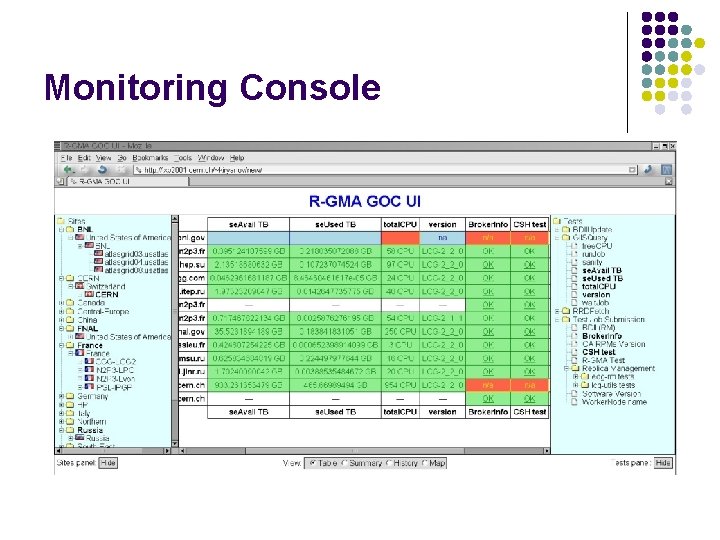The image size is (720, 540).
Task: Click the Replica Management folder icon
Action: click(575, 368)
